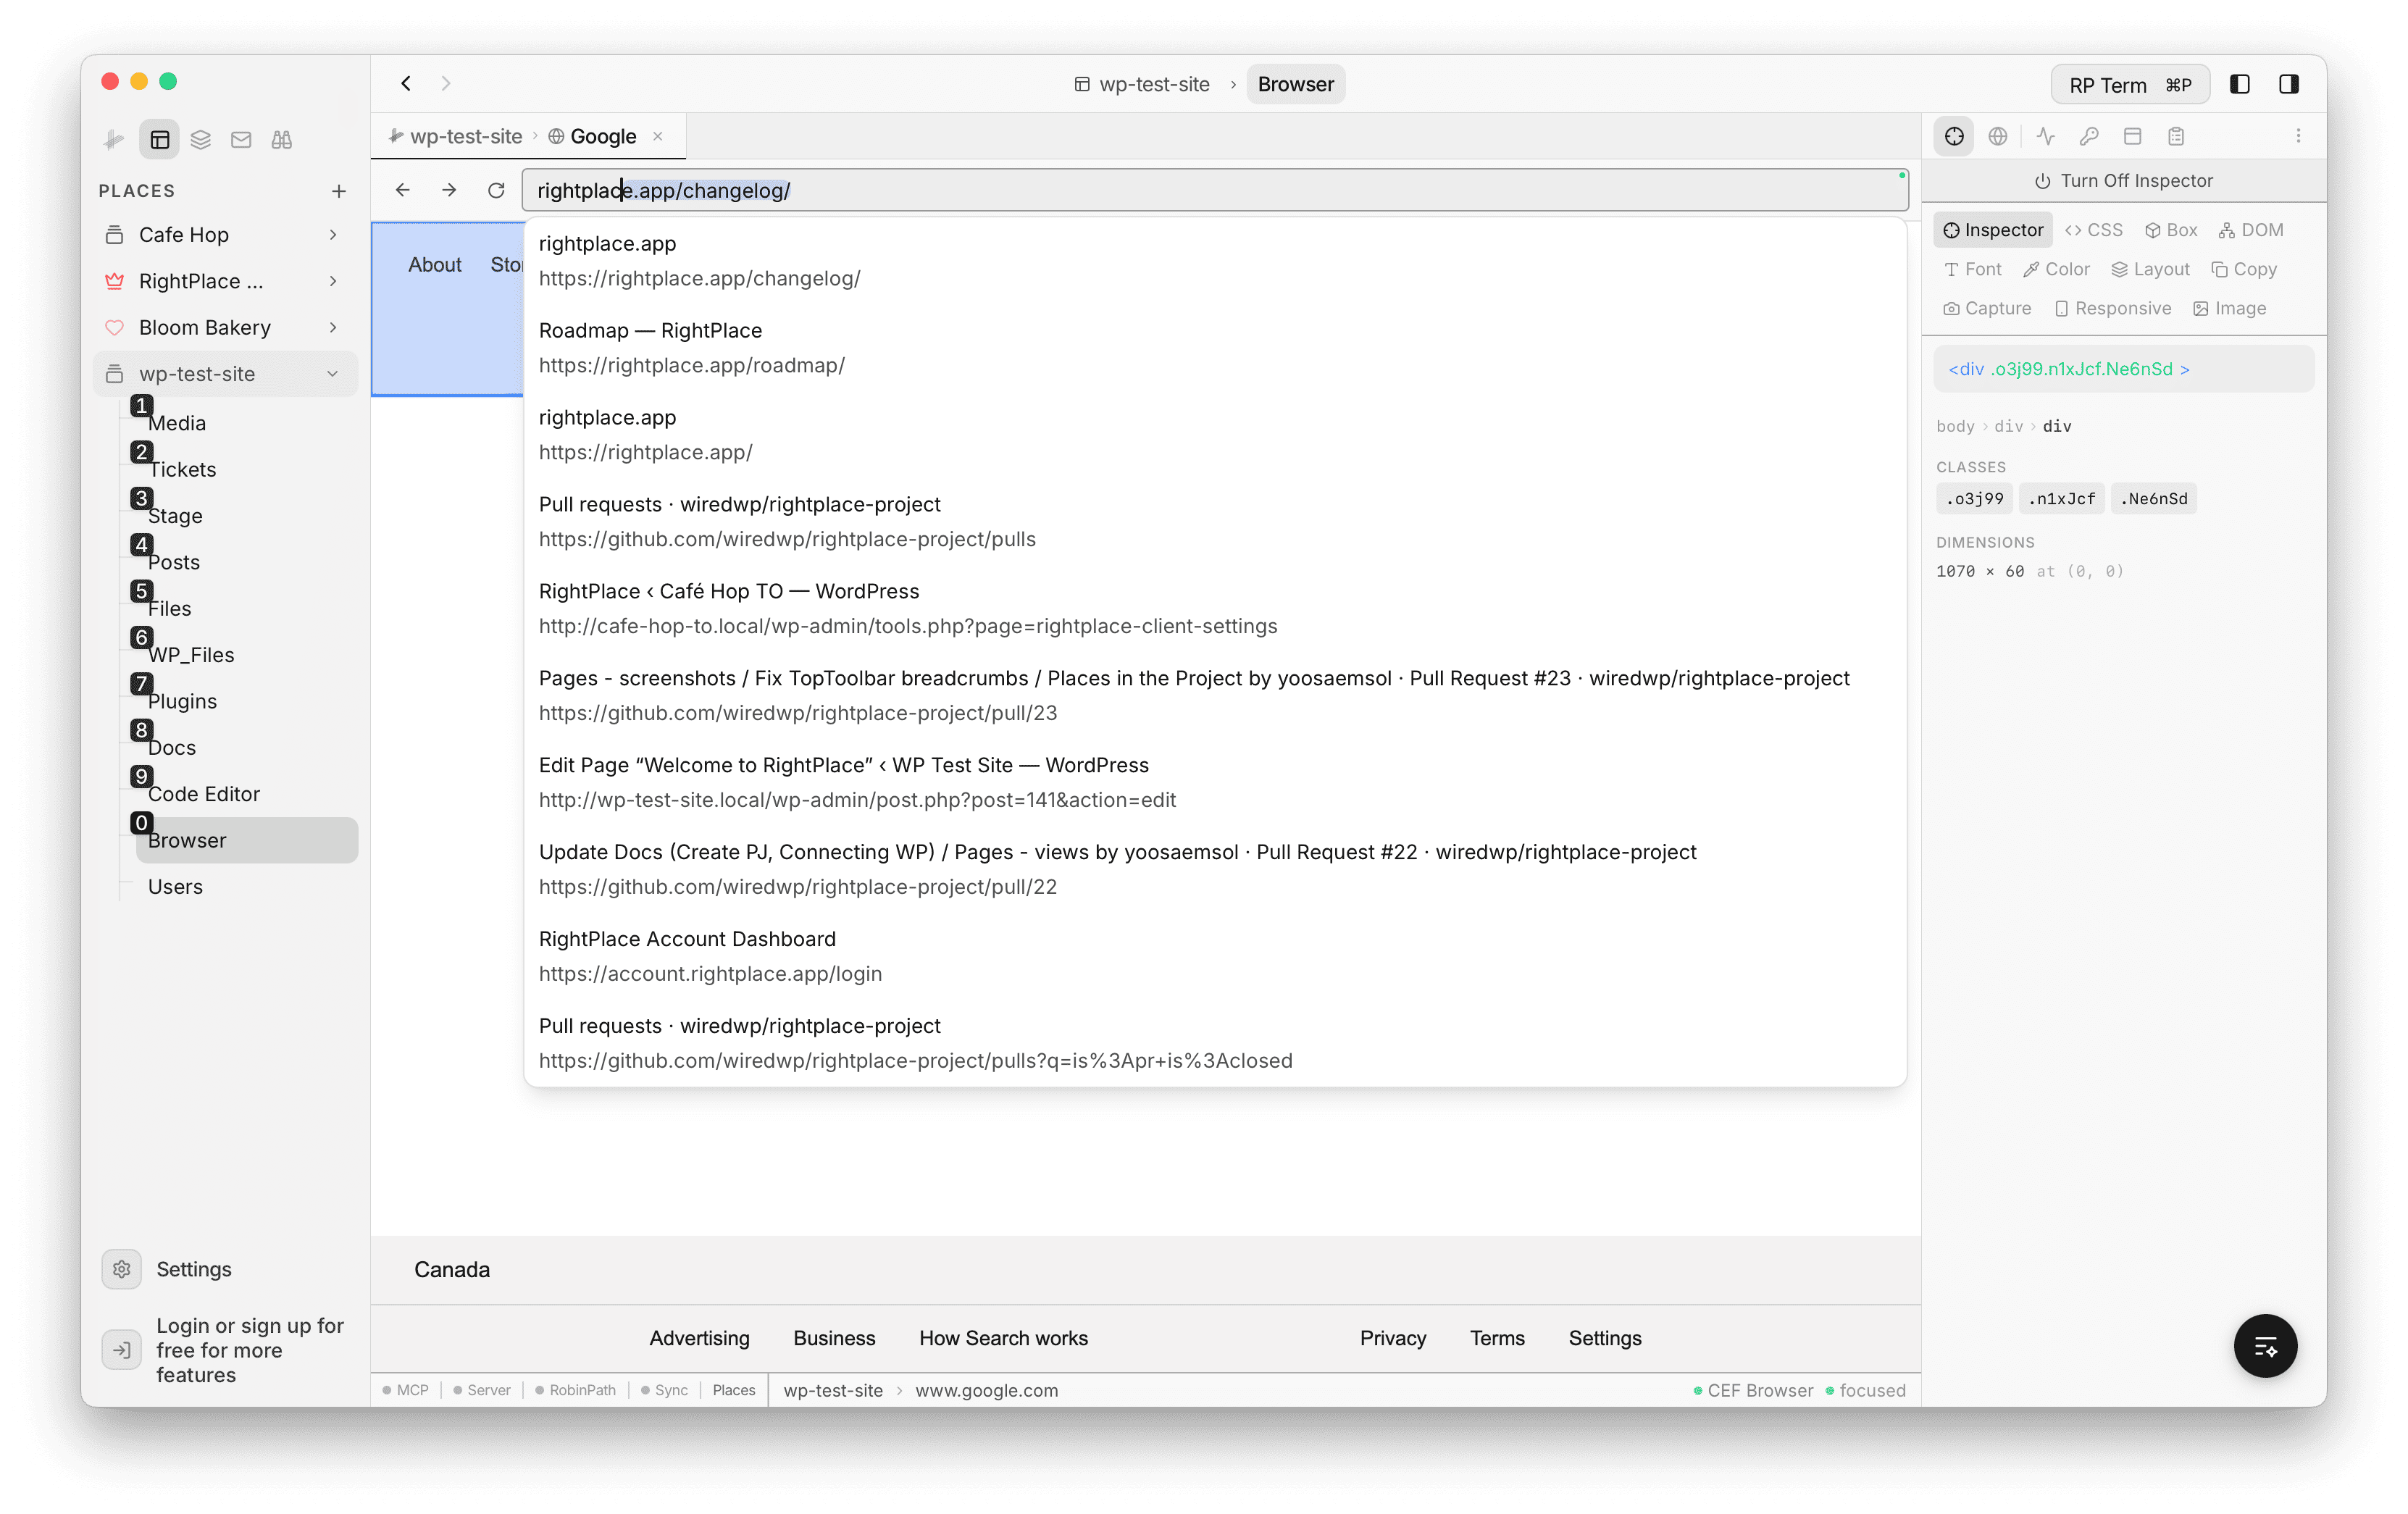Select the layers/stack icon in the top sidebar
2408x1514 pixels.
pos(200,139)
